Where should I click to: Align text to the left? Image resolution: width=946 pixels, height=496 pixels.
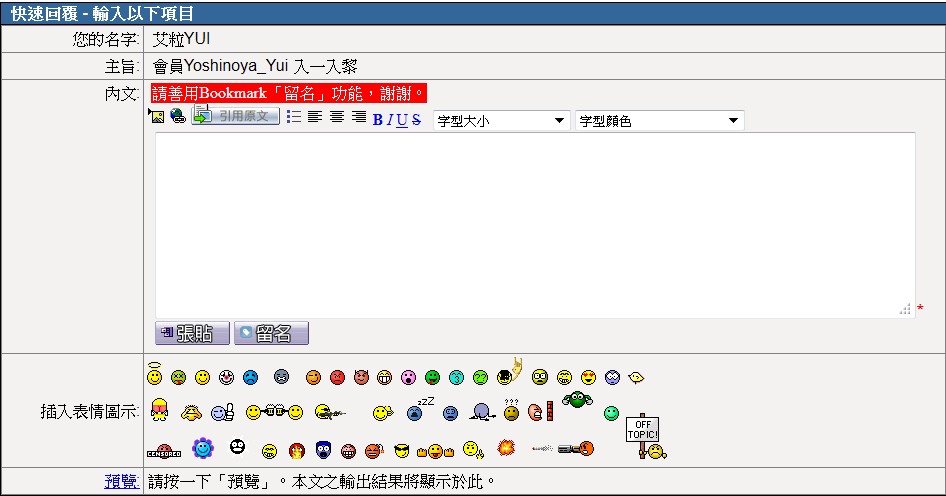315,118
